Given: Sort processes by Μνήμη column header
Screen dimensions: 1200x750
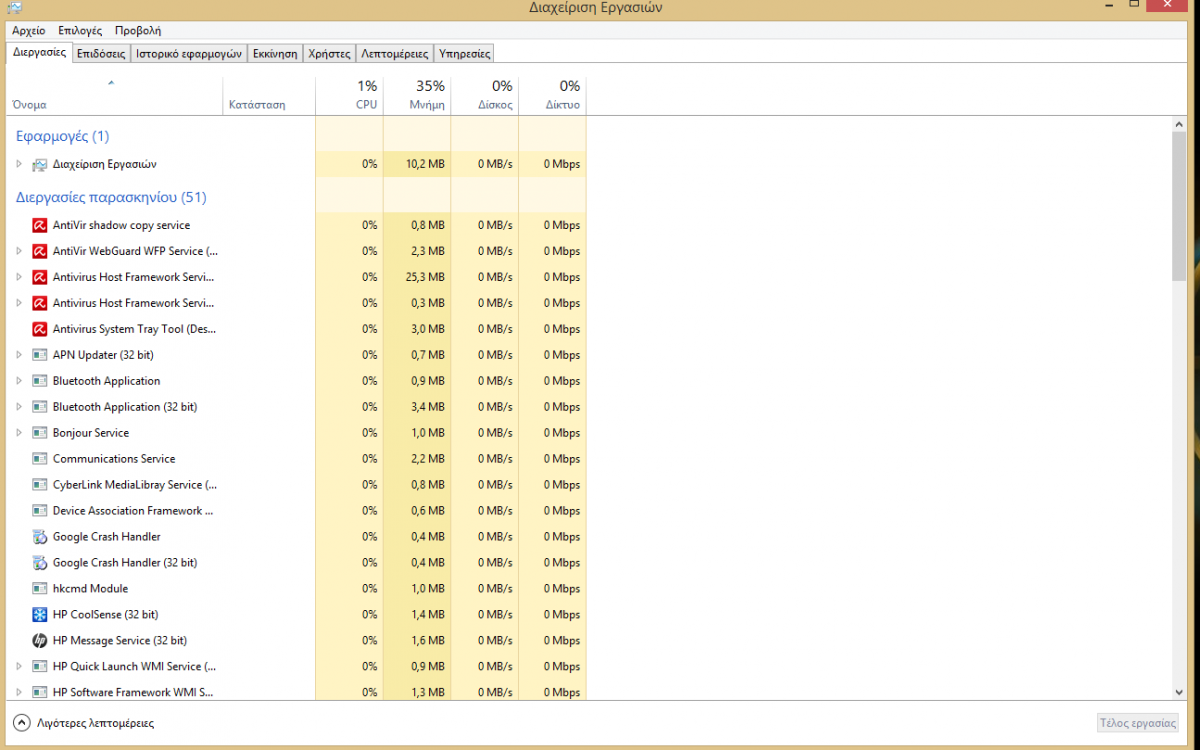Looking at the screenshot, I should tap(417, 95).
